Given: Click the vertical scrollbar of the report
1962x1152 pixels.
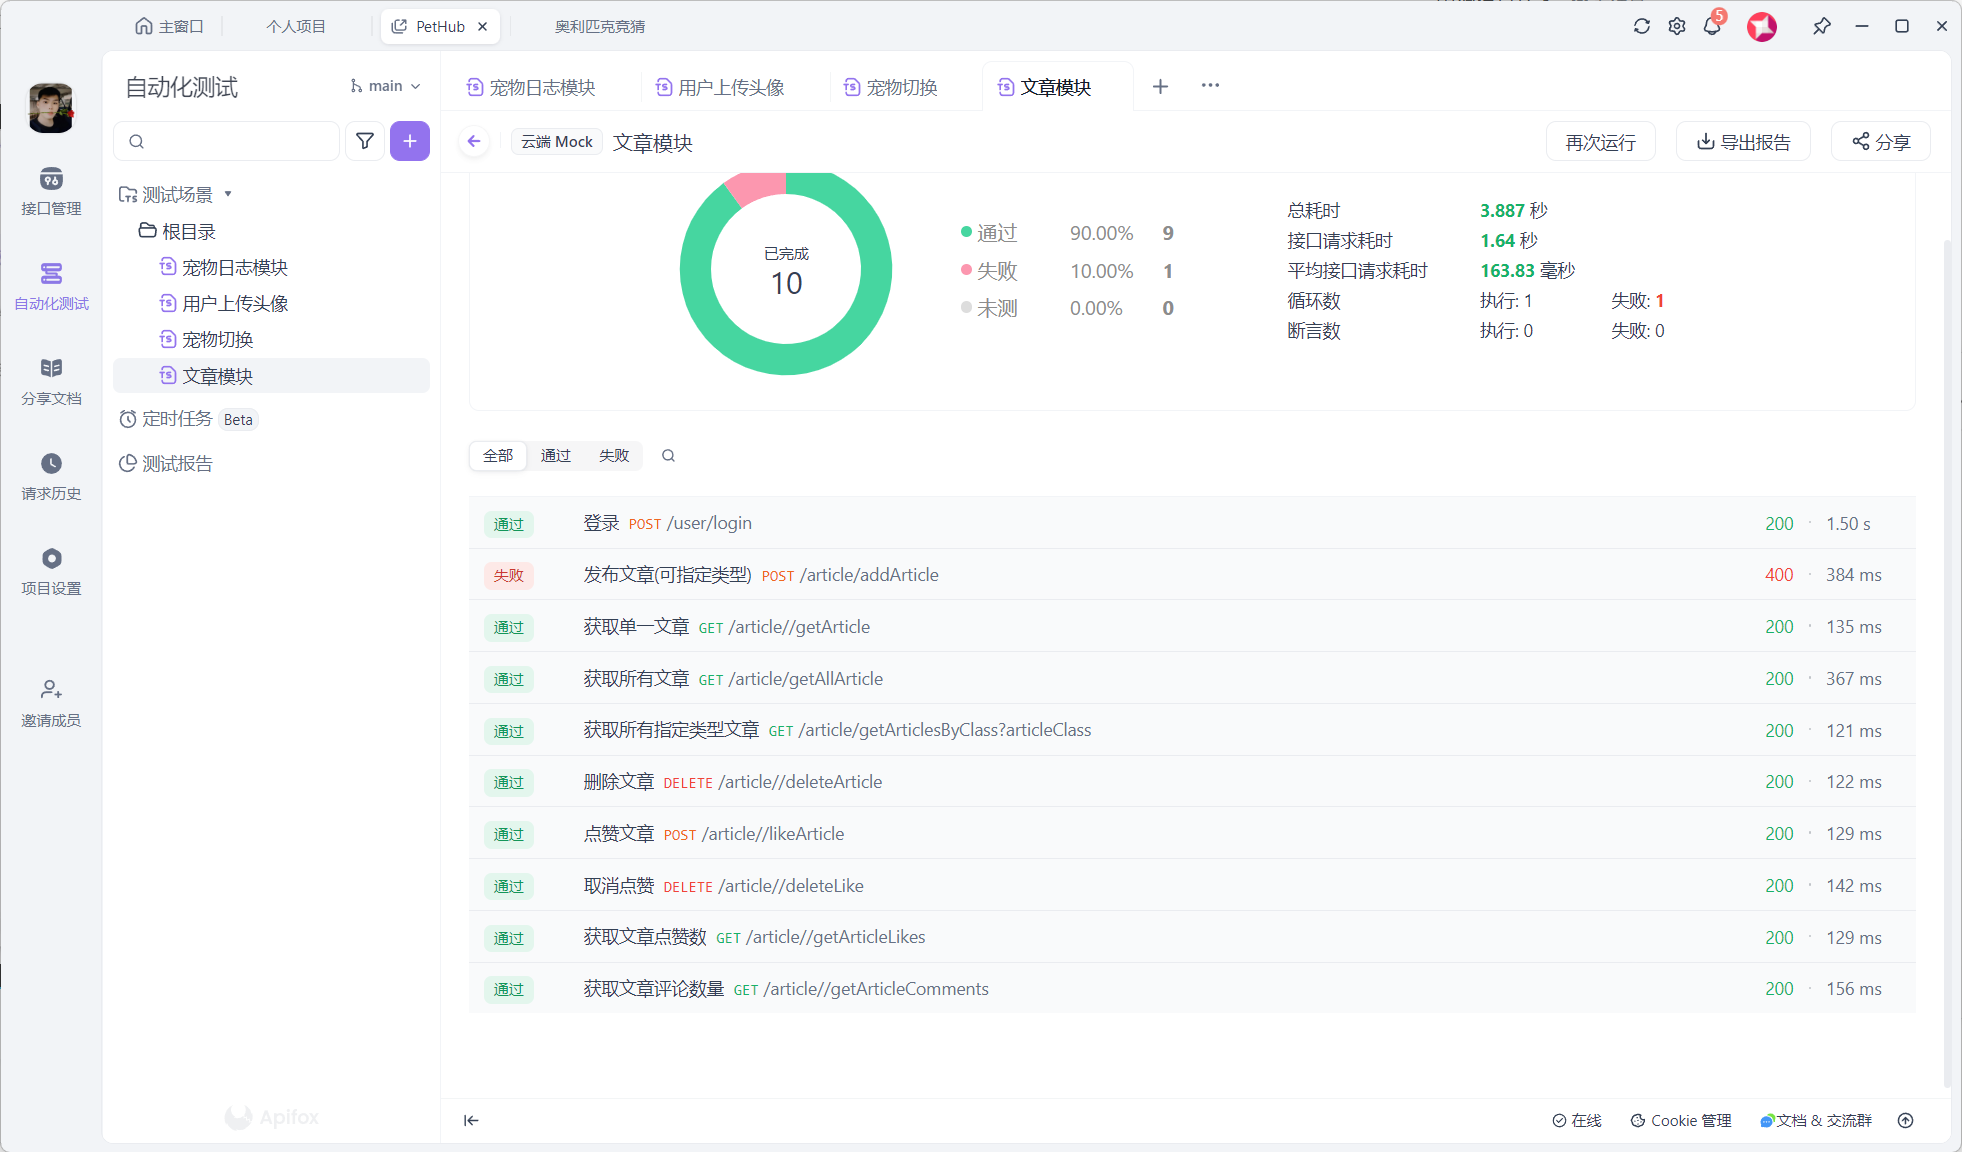Looking at the screenshot, I should pos(1946,663).
